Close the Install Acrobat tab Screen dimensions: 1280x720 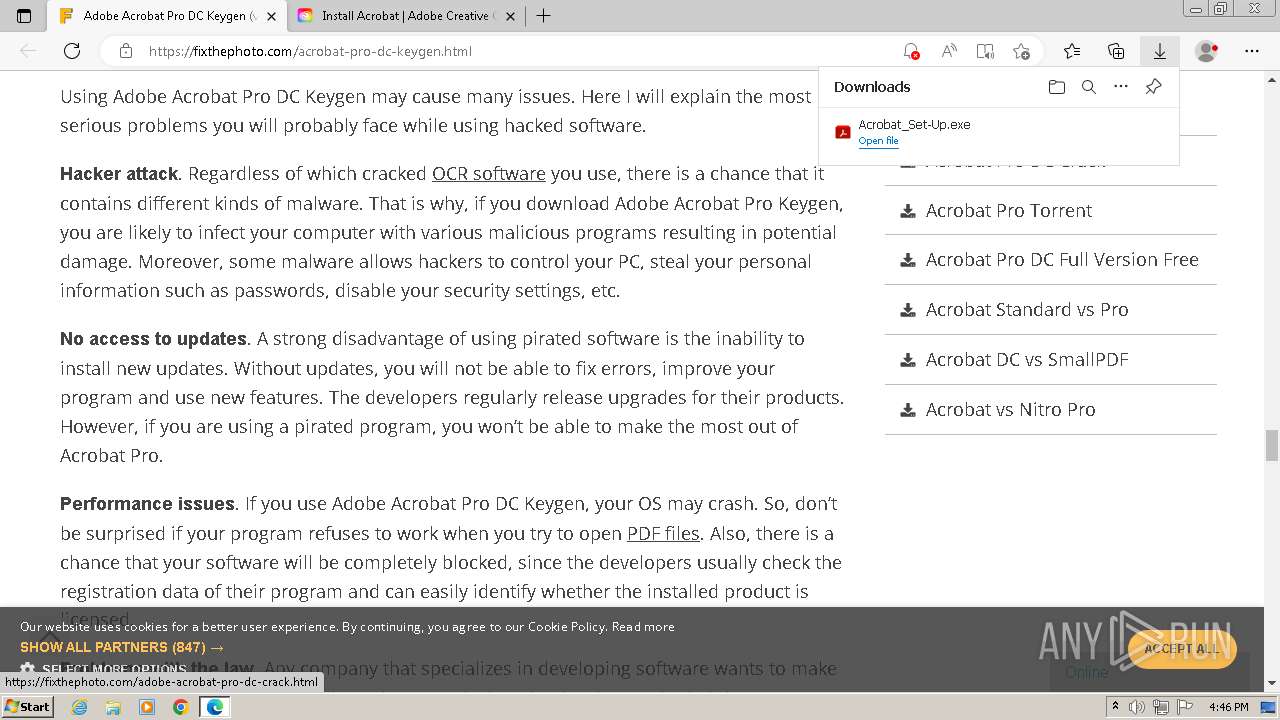(x=509, y=16)
